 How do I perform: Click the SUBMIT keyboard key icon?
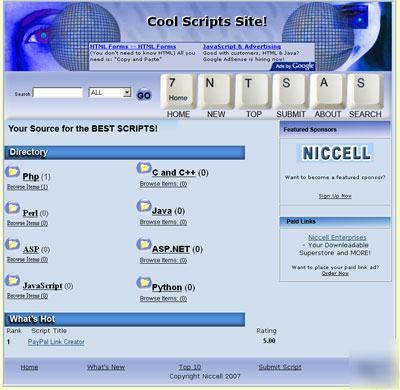point(291,91)
